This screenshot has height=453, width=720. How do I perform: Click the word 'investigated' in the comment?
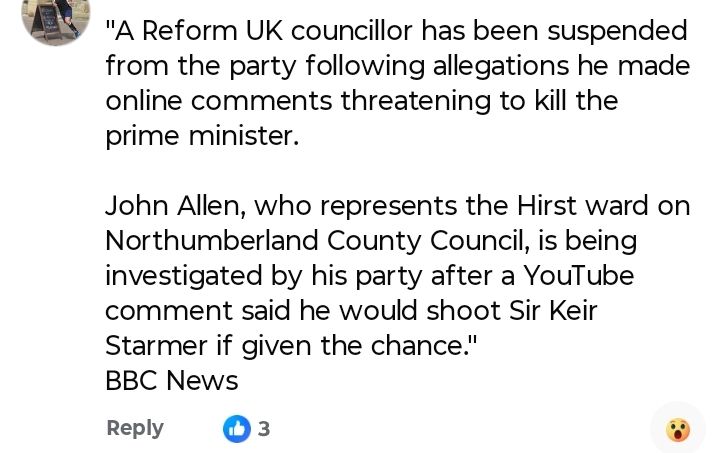point(184,277)
